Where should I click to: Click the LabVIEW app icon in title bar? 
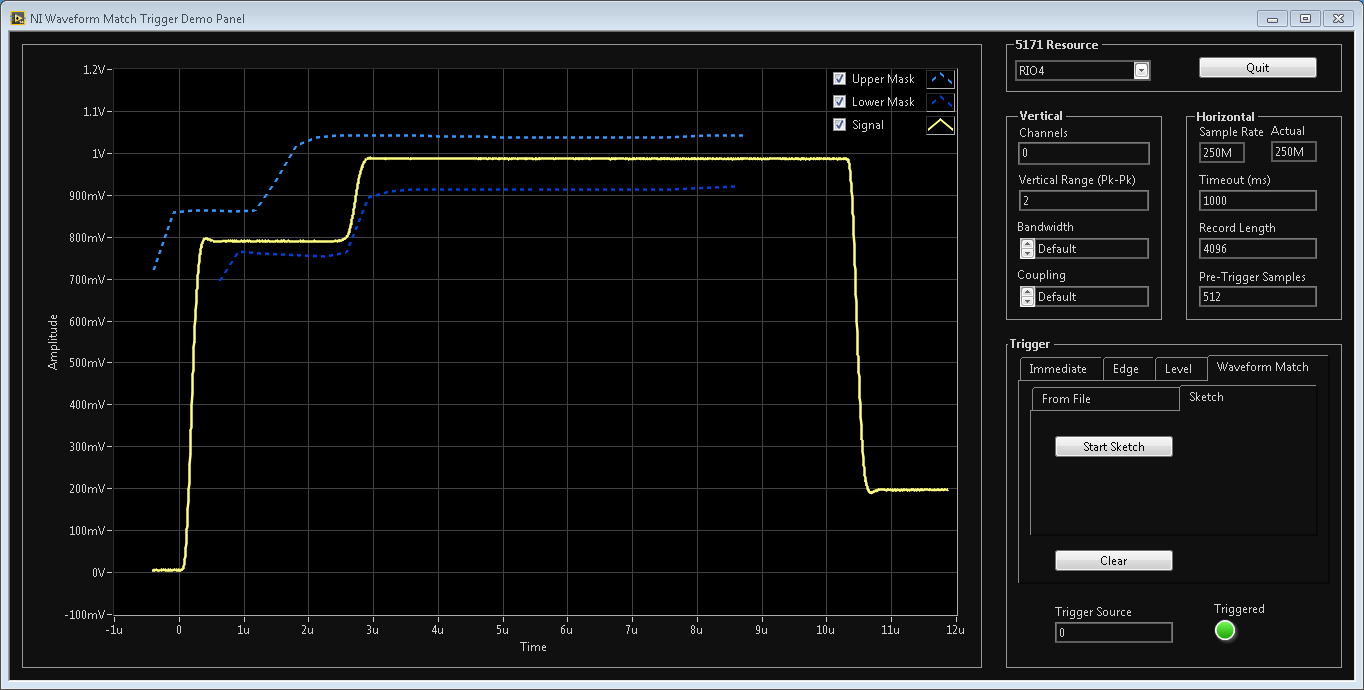(x=18, y=18)
